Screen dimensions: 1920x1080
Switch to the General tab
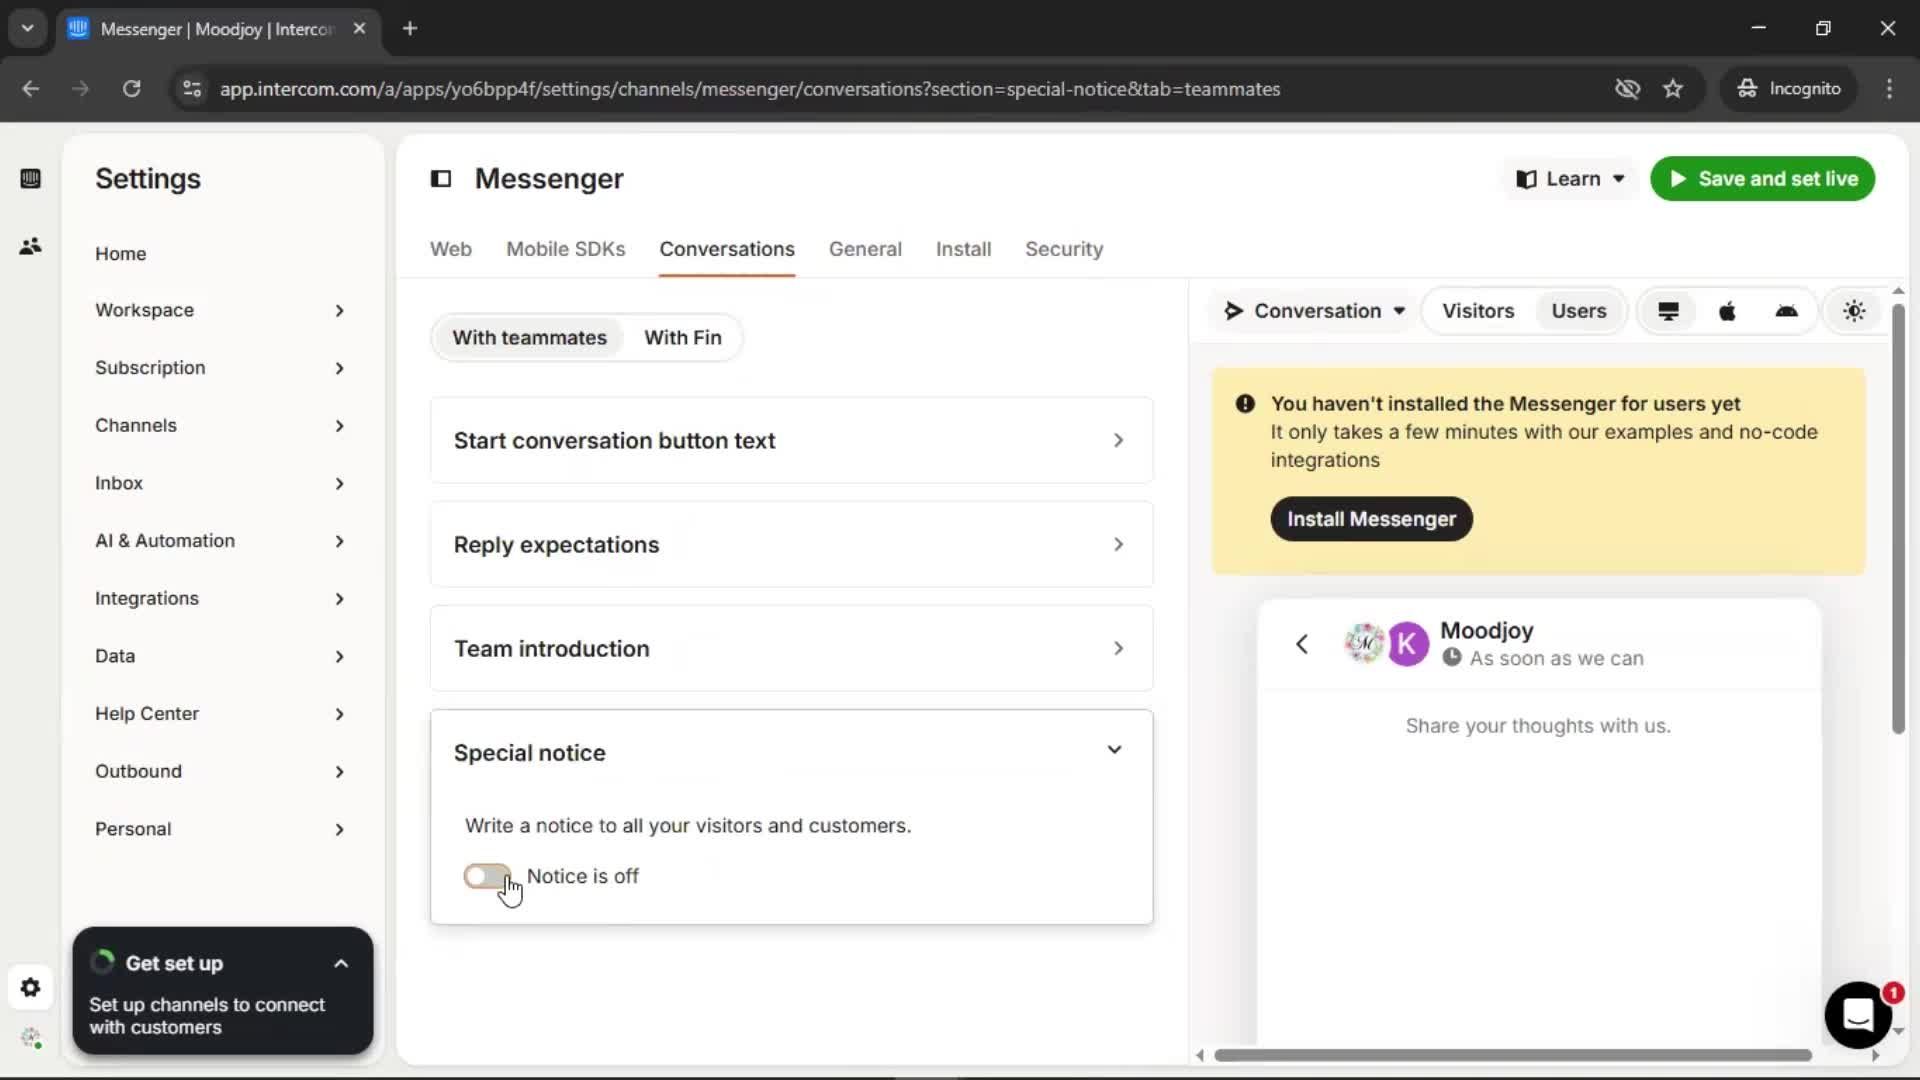pos(865,249)
